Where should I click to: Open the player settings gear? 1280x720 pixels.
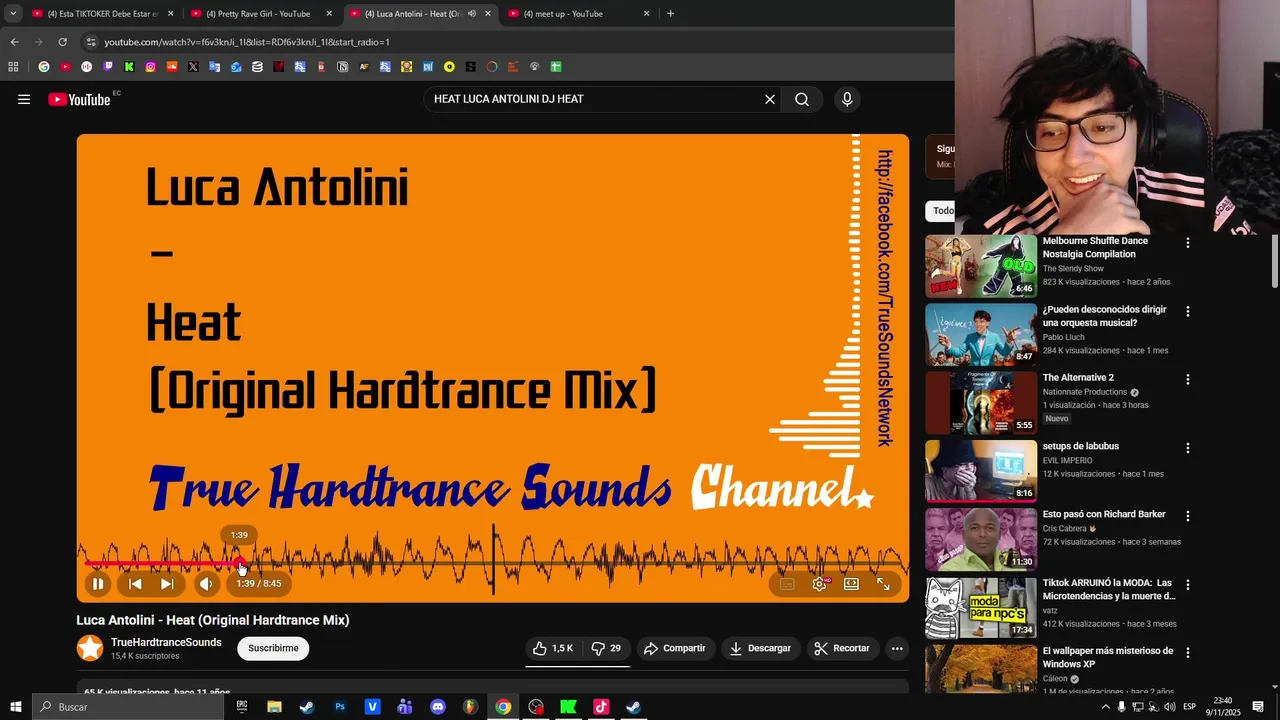click(819, 584)
